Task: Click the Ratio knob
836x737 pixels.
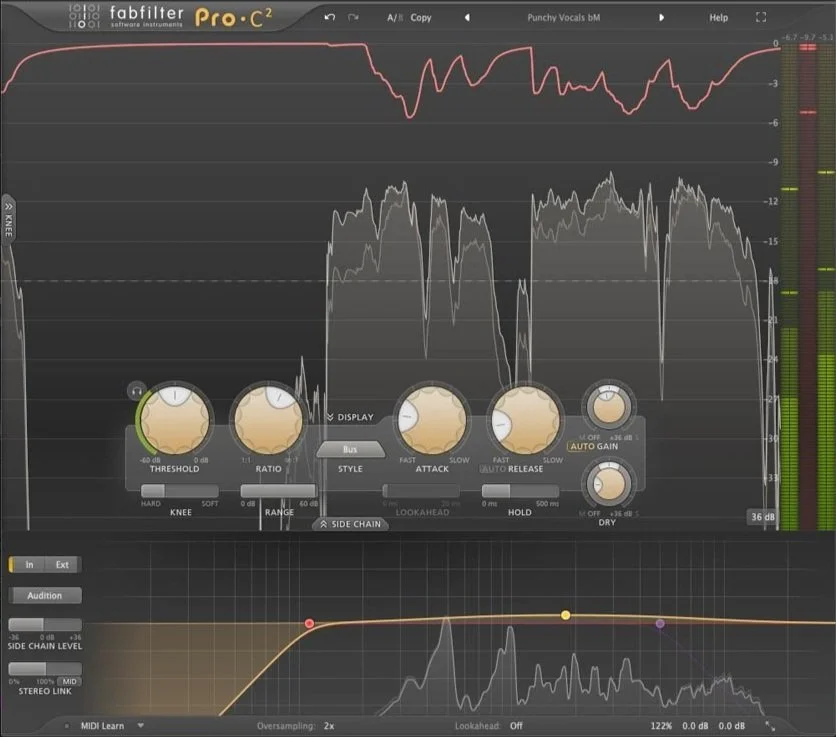Action: pos(268,420)
